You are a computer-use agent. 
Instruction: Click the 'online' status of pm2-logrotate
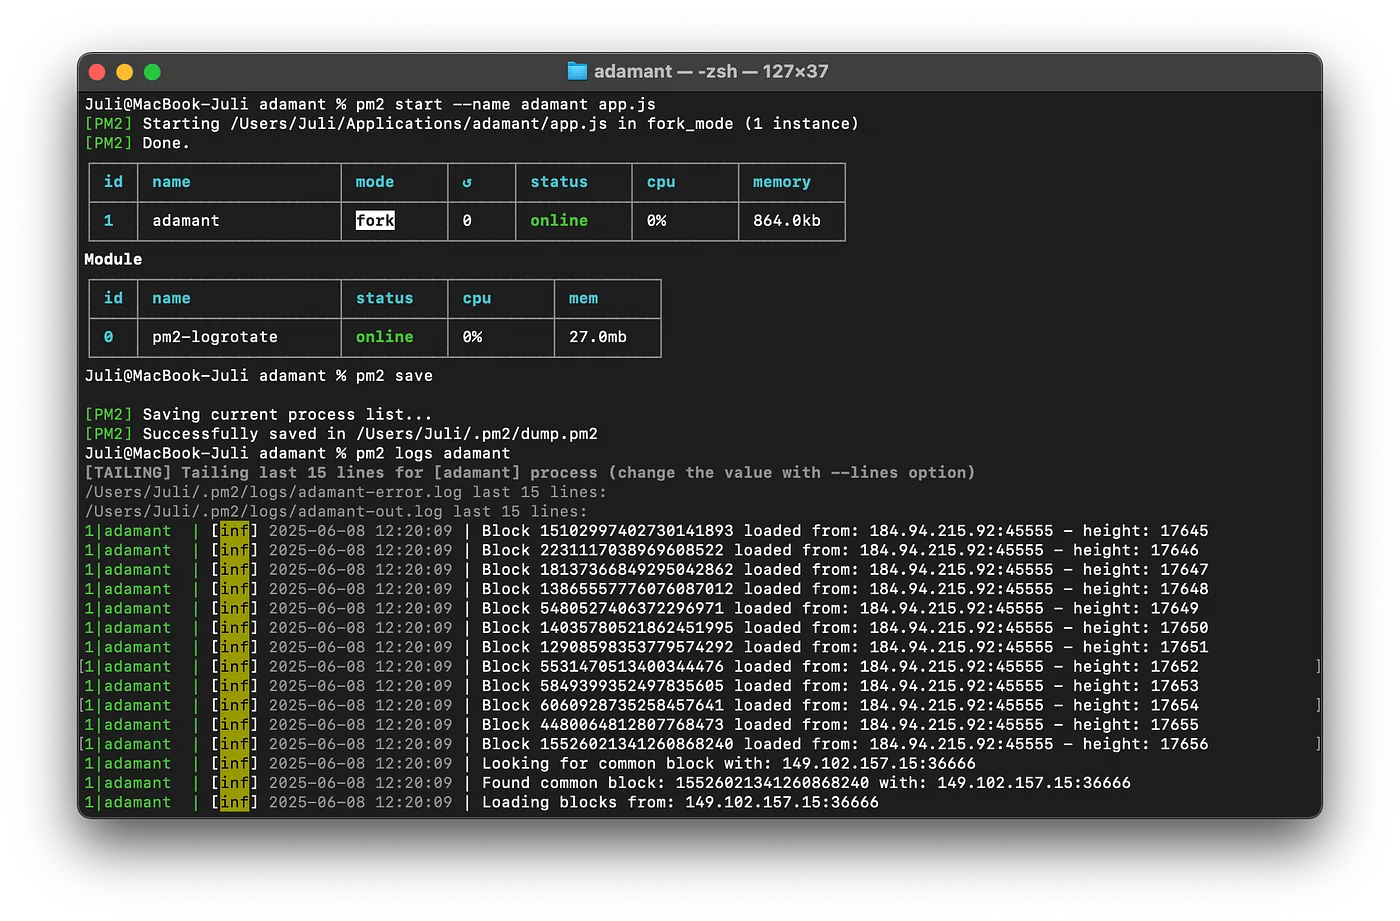[385, 337]
